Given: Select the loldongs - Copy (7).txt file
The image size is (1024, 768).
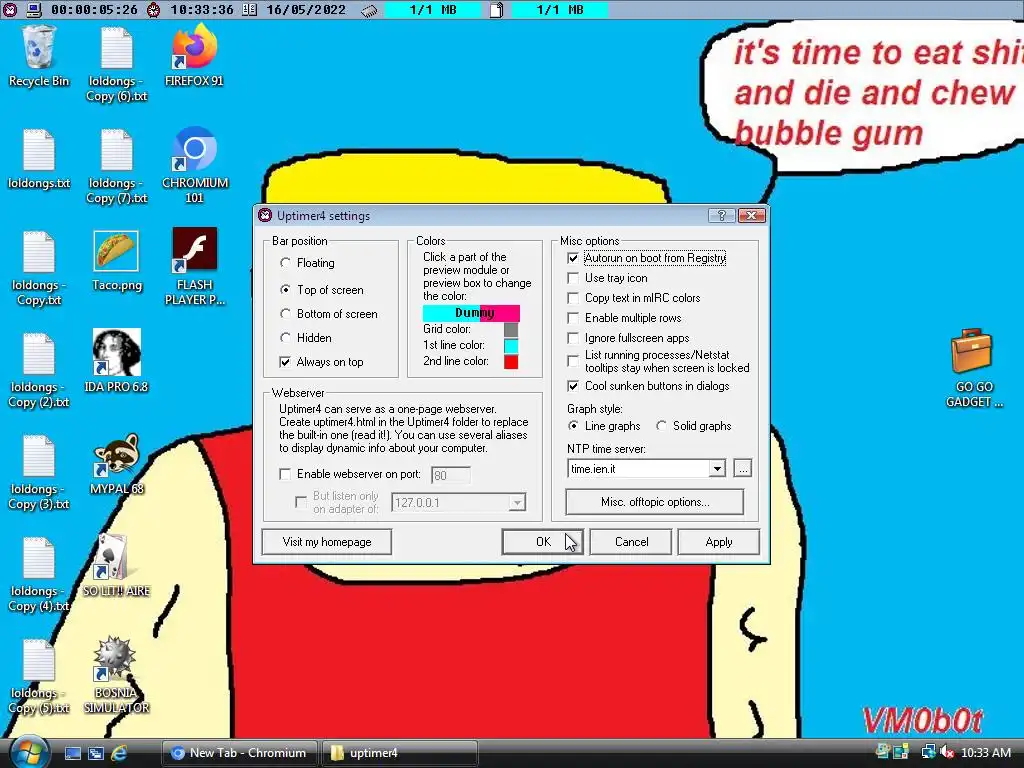Looking at the screenshot, I should (x=116, y=166).
